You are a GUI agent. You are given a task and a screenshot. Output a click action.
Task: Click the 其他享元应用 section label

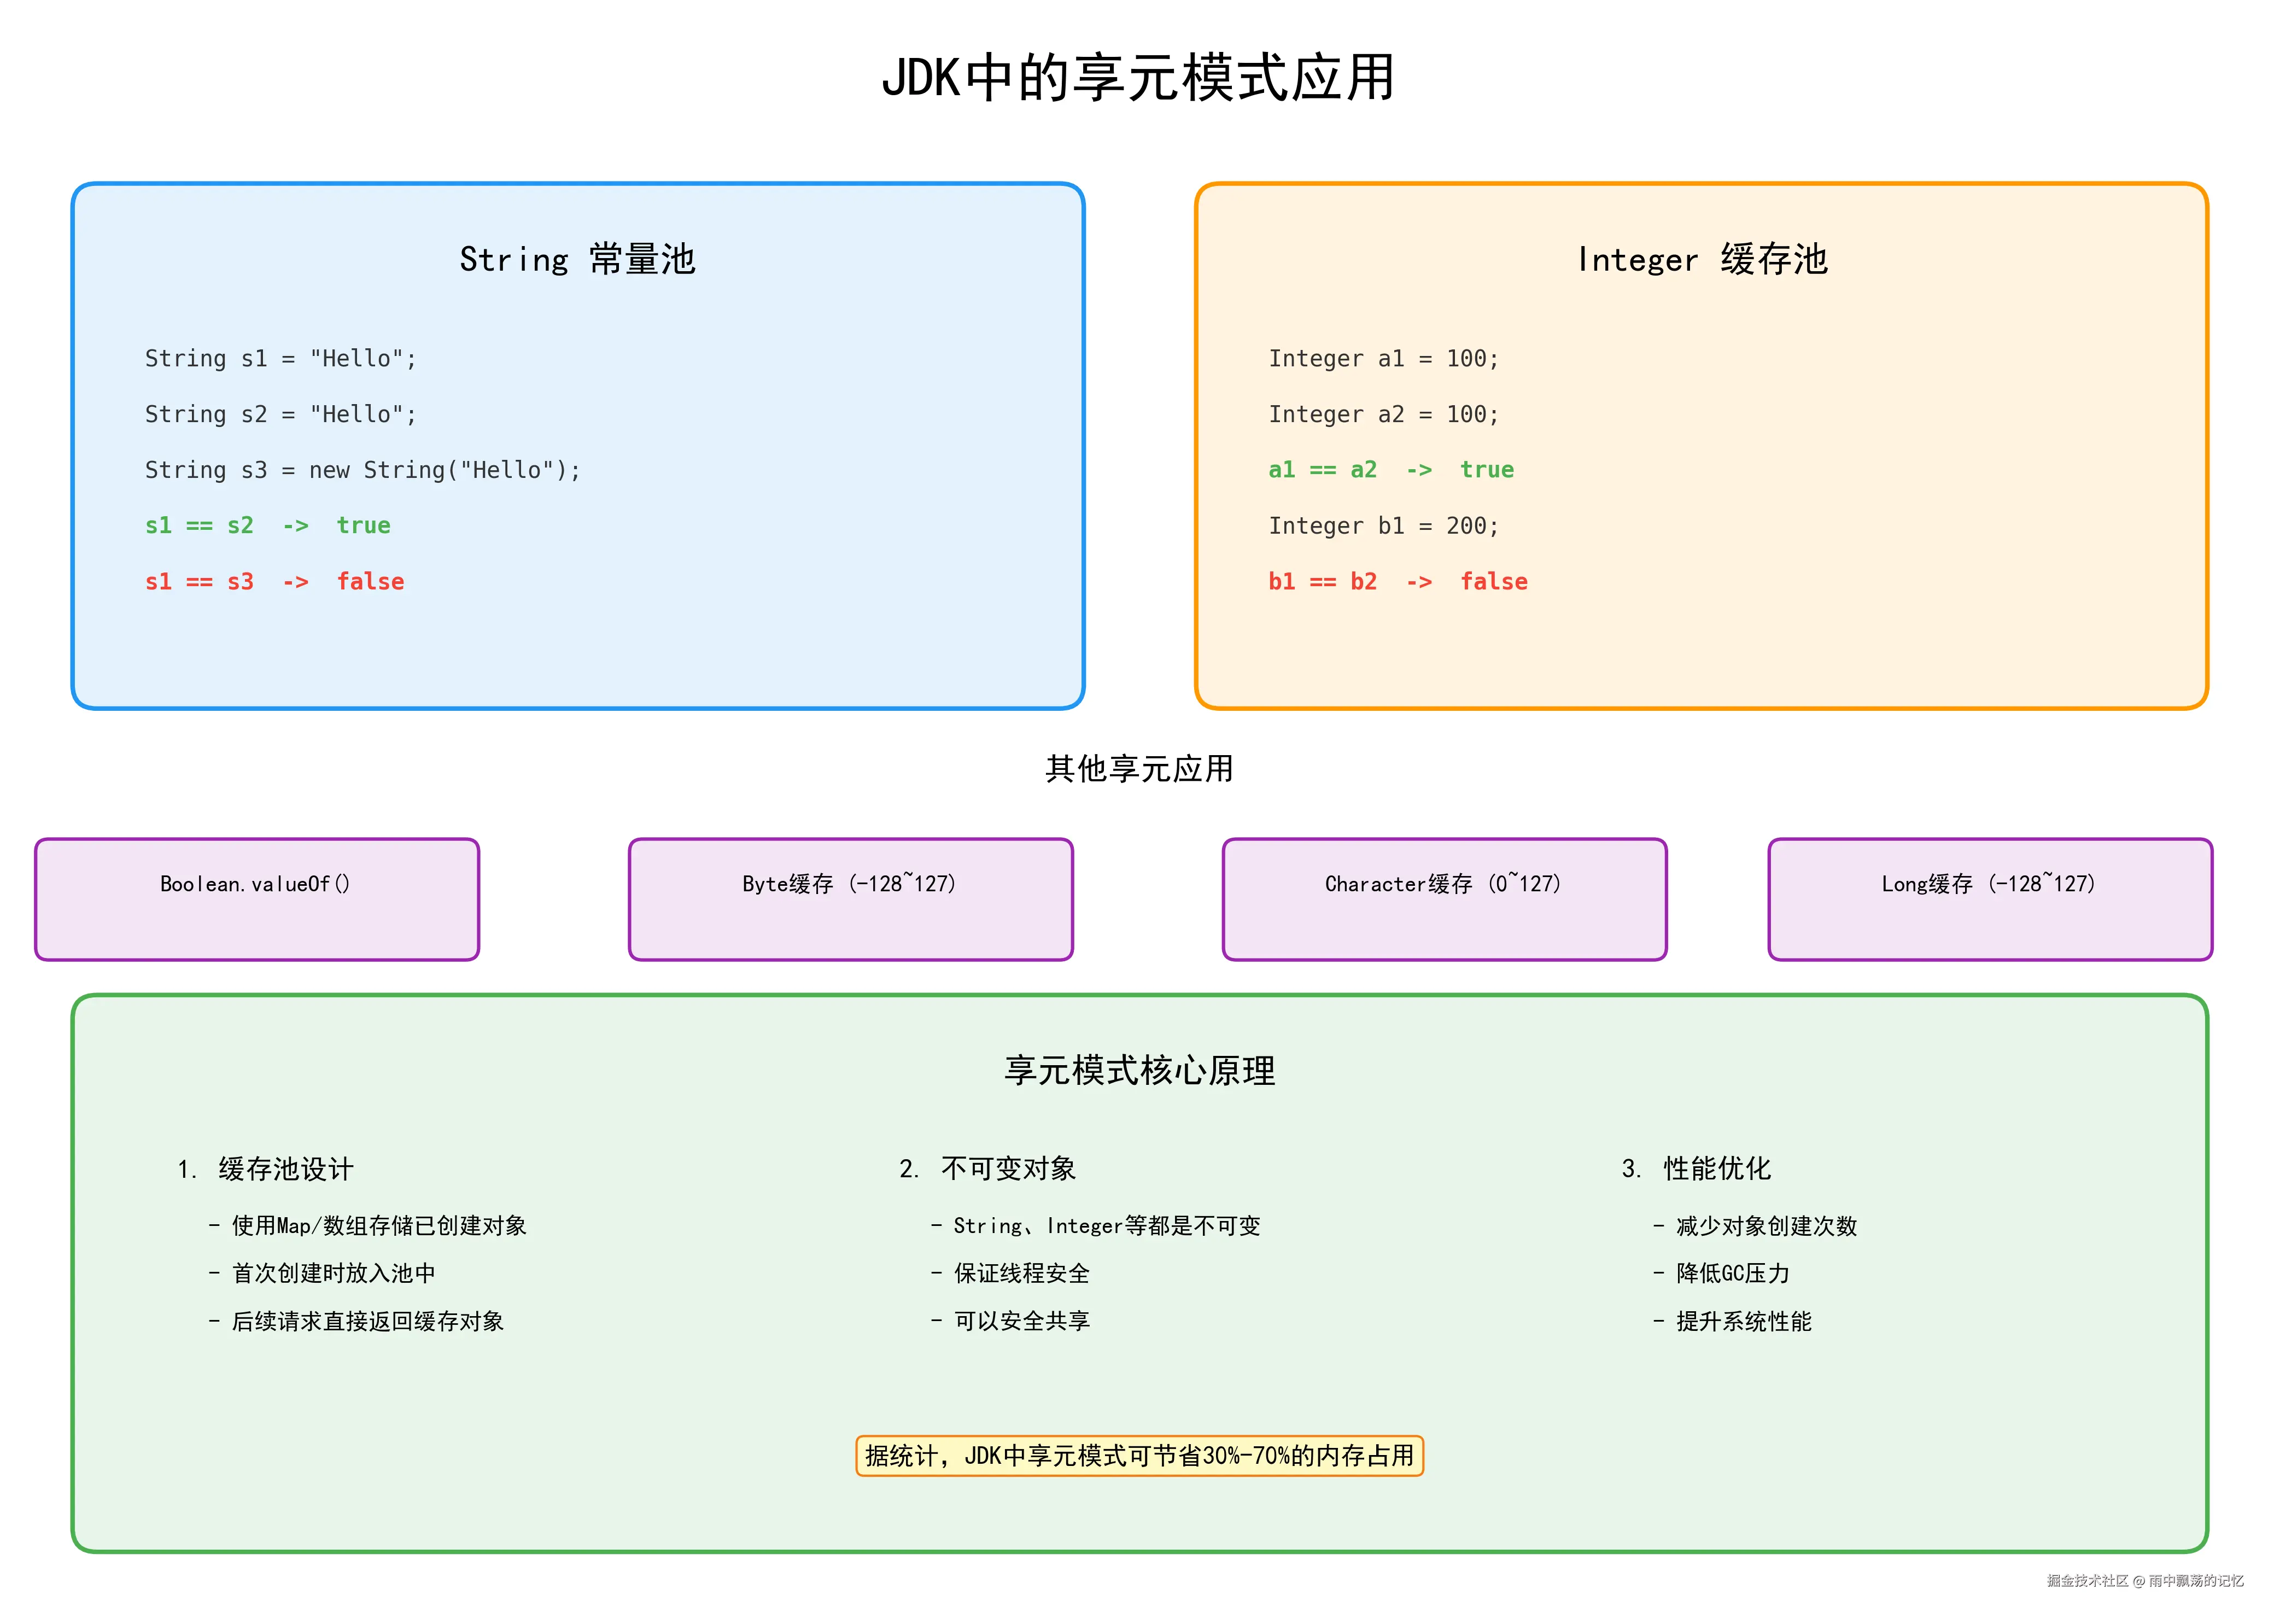1138,769
